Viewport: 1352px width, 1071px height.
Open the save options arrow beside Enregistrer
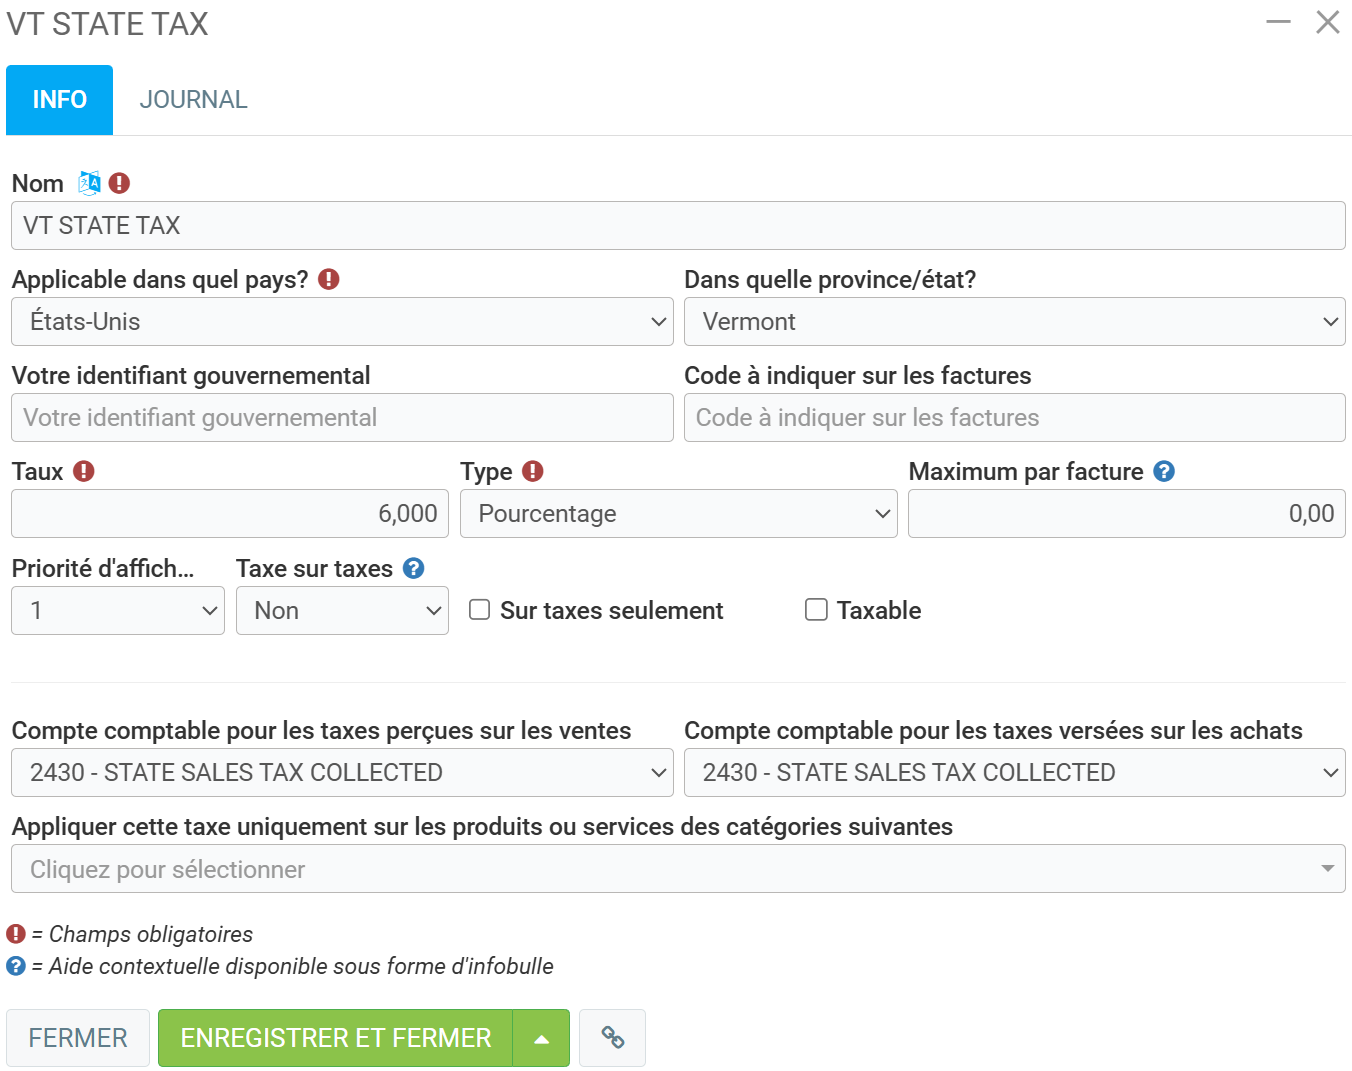coord(541,1038)
